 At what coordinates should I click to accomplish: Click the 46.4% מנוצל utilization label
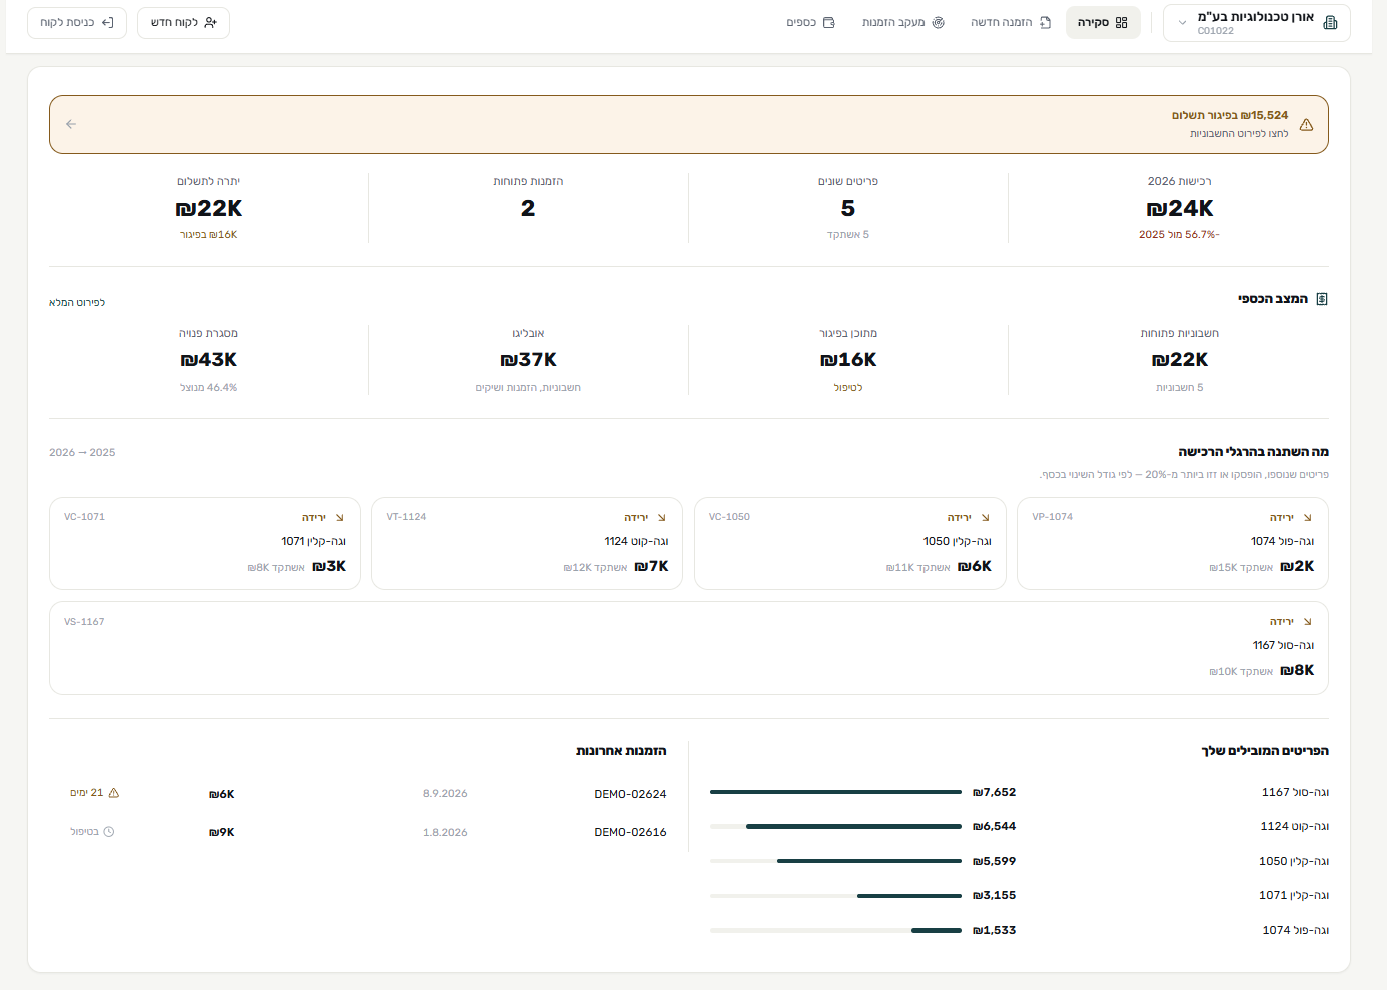pos(208,387)
